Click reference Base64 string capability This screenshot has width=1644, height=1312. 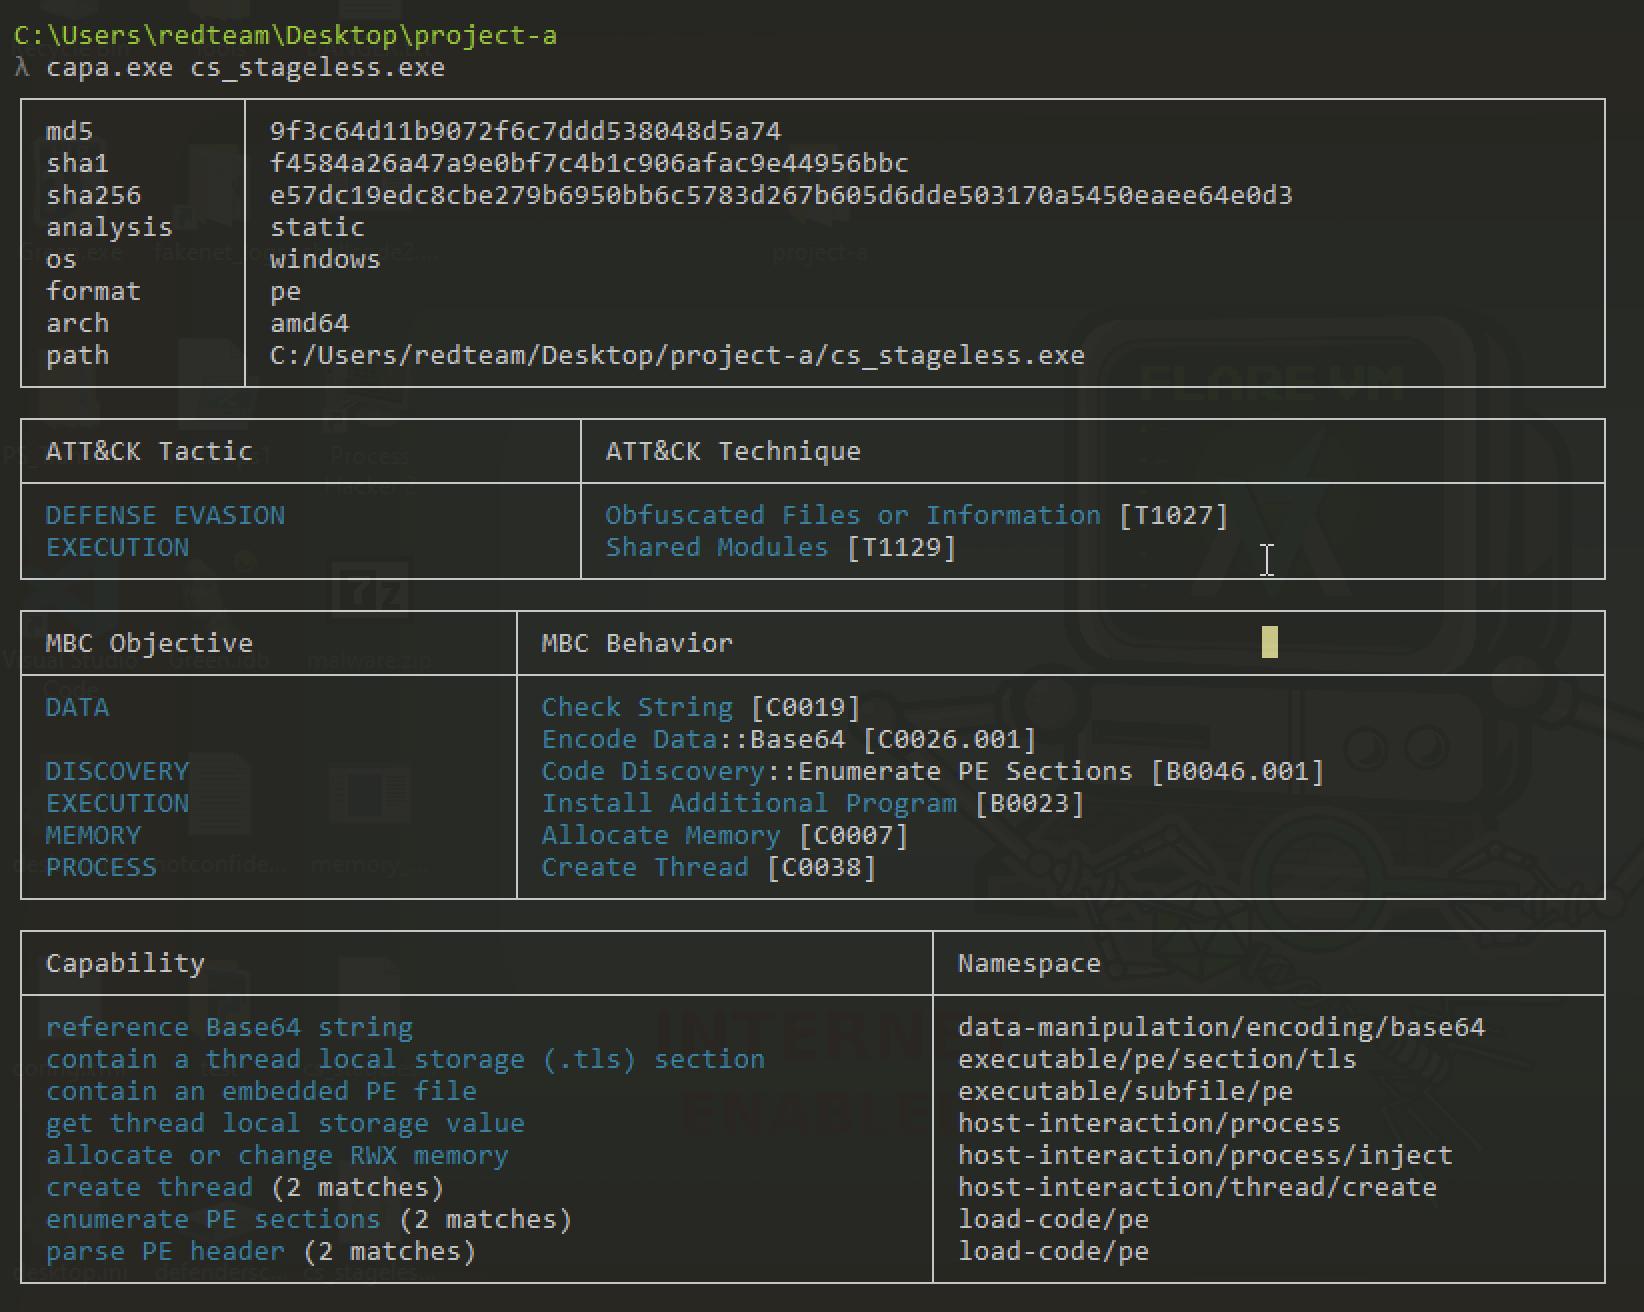(x=229, y=1027)
